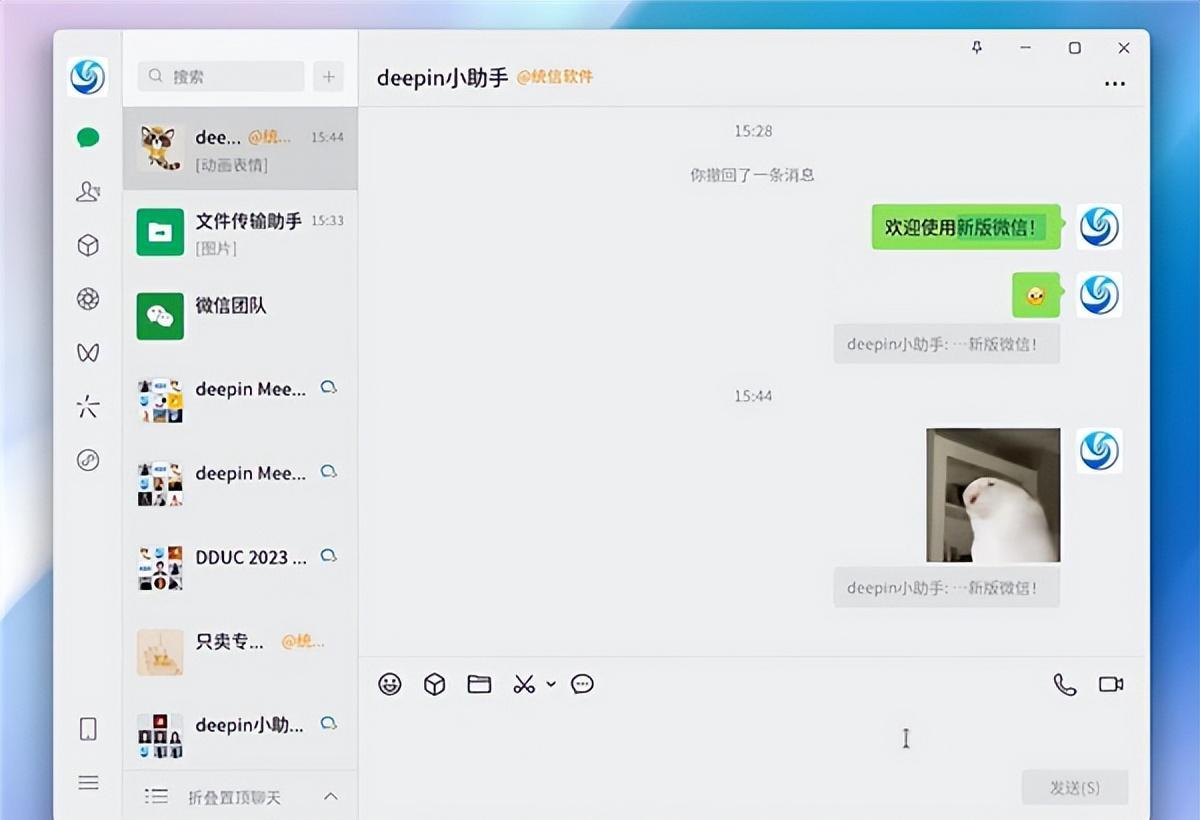
Task: Open the Mini Programs sparkle icon
Action: click(88, 406)
